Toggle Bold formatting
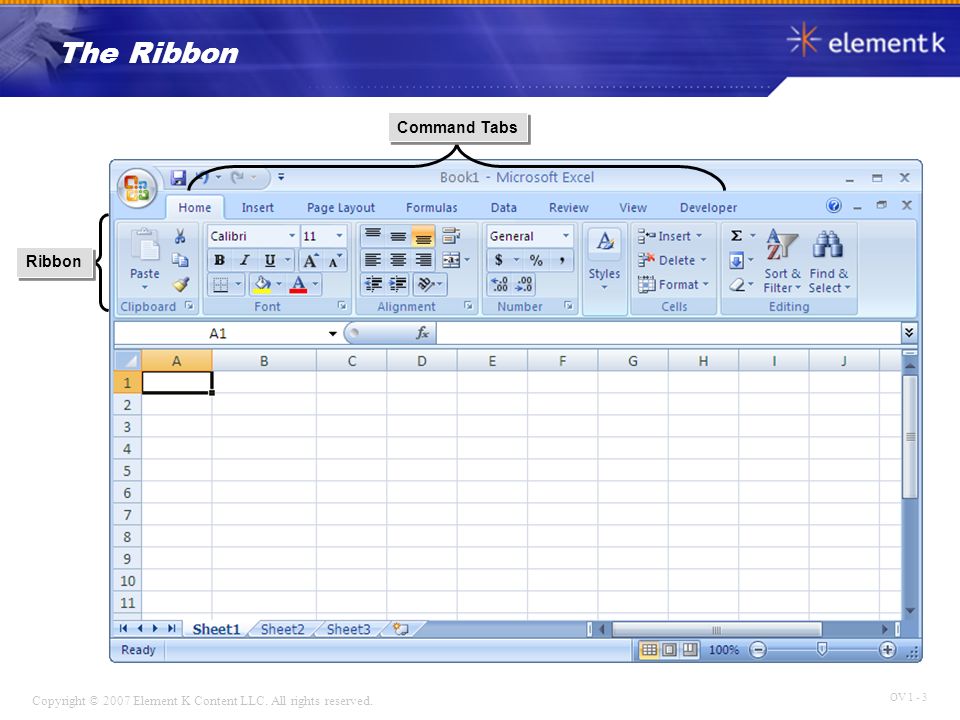Image resolution: width=960 pixels, height=720 pixels. [x=219, y=261]
